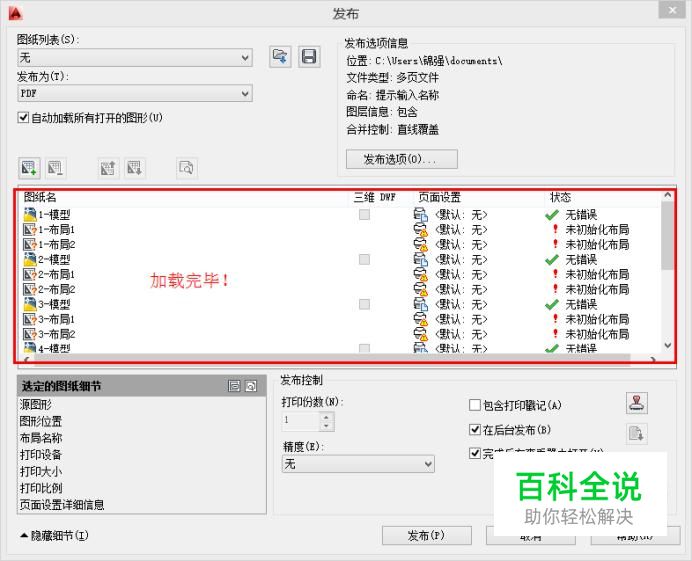Click page setup value of 2-模型
Image resolution: width=692 pixels, height=561 pixels.
(461, 260)
